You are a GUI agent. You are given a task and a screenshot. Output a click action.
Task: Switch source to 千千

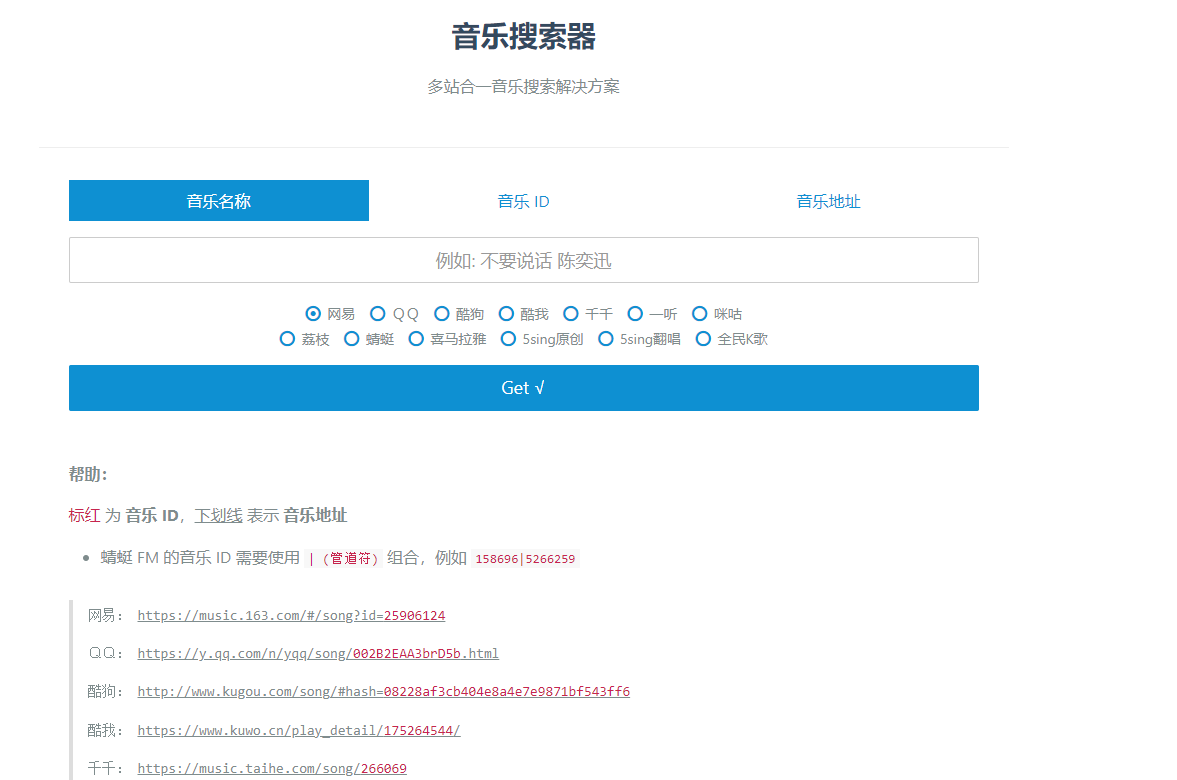[571, 314]
